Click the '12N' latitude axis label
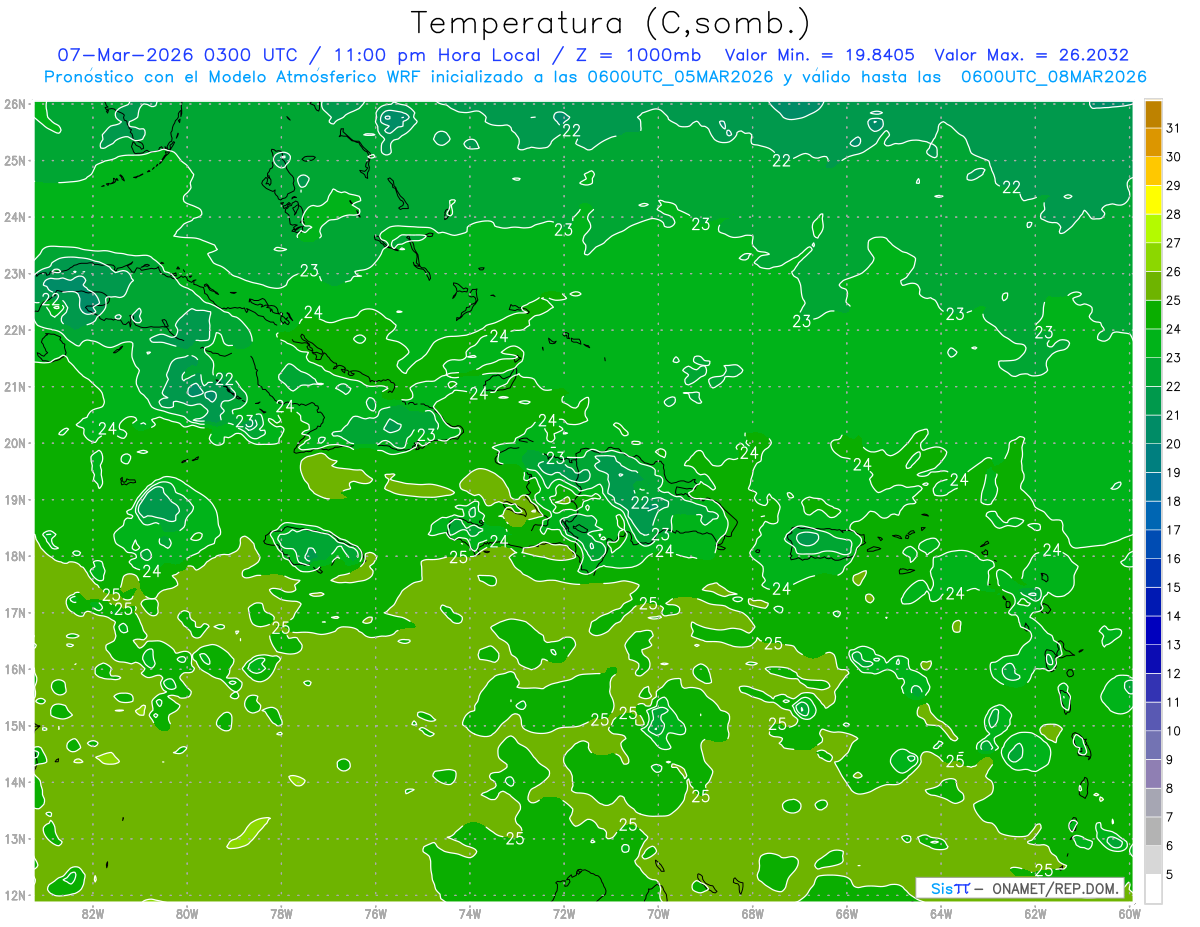Screen dimensions: 1200x927 pyautogui.click(x=15, y=895)
